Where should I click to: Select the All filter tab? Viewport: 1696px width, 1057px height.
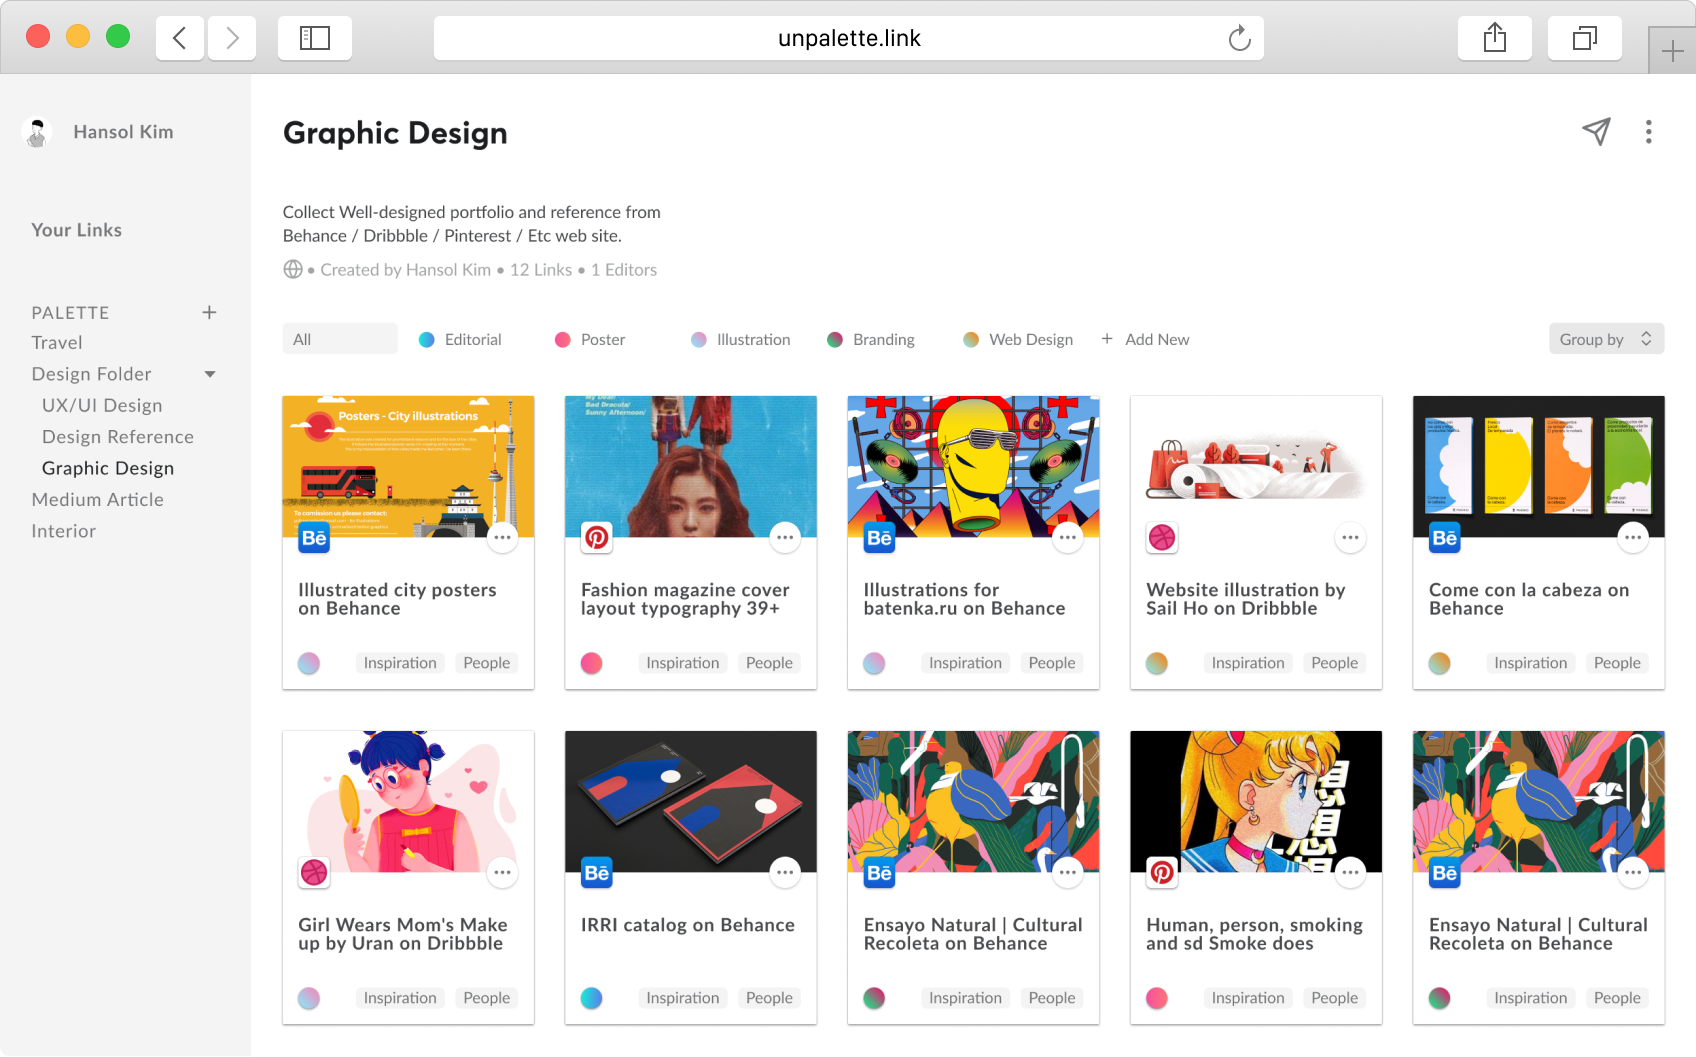[x=340, y=339]
